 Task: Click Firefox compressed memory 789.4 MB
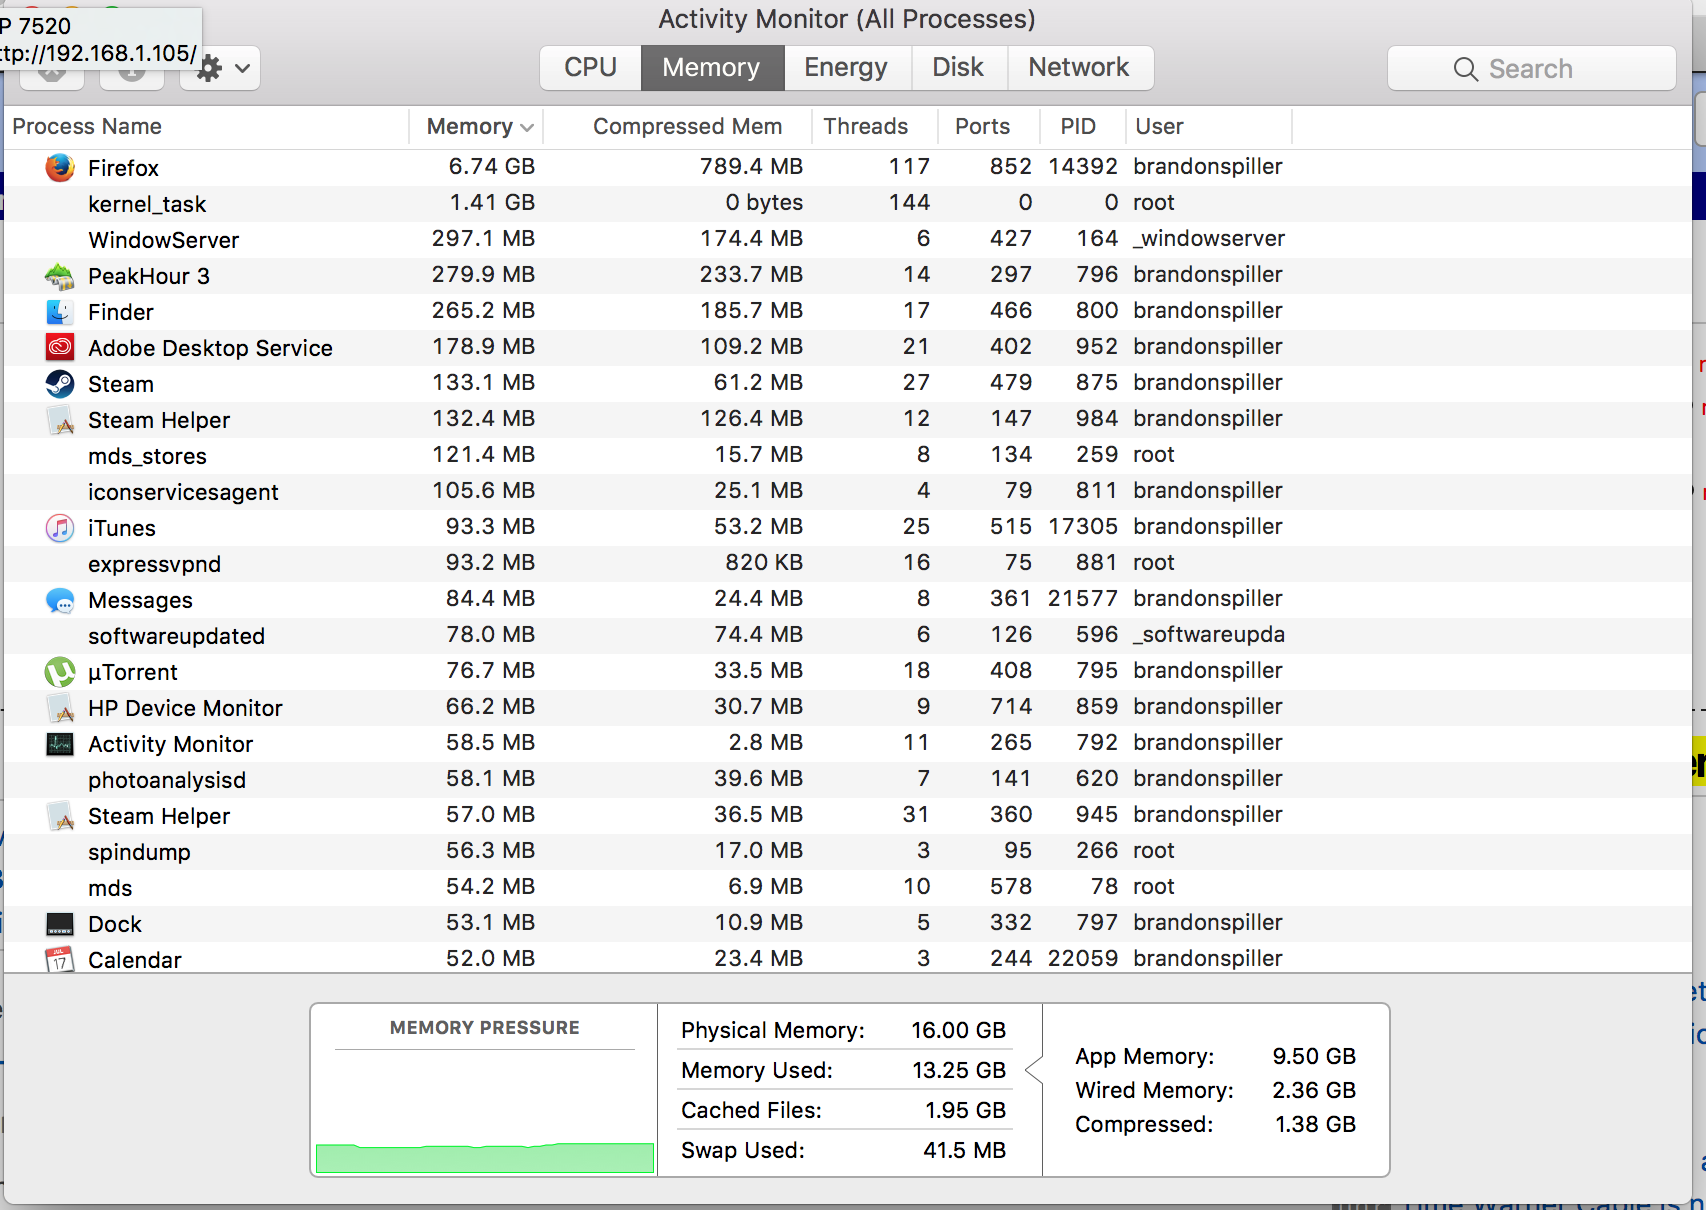click(751, 166)
